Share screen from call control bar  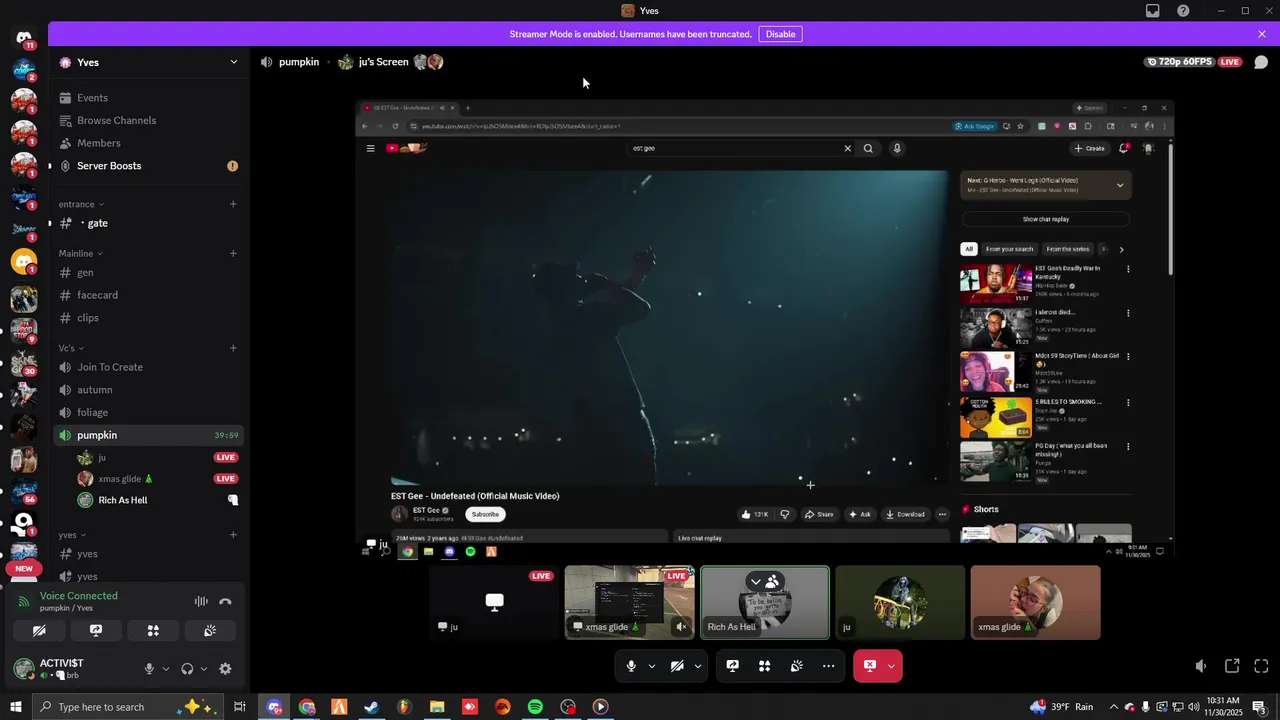(733, 666)
